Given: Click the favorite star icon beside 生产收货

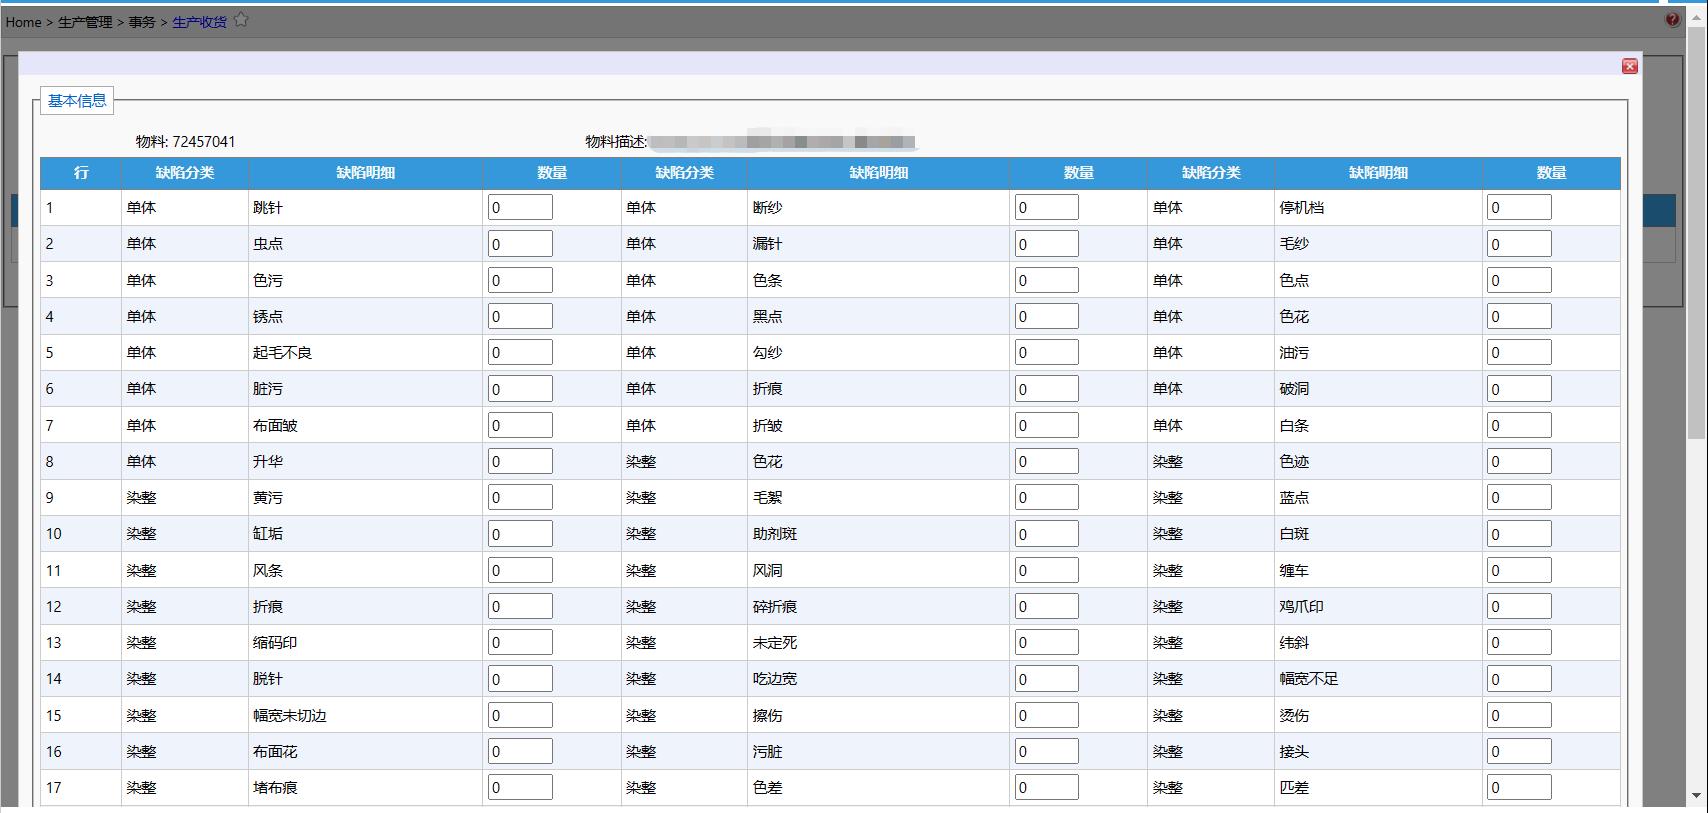Looking at the screenshot, I should pyautogui.click(x=241, y=19).
